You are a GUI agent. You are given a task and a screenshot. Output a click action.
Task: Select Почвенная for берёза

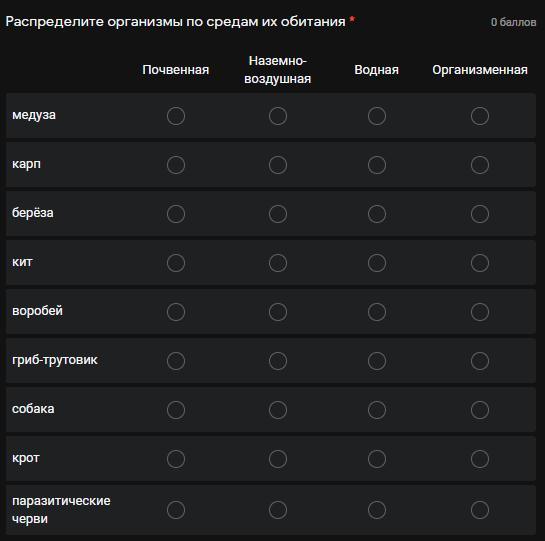pos(176,214)
